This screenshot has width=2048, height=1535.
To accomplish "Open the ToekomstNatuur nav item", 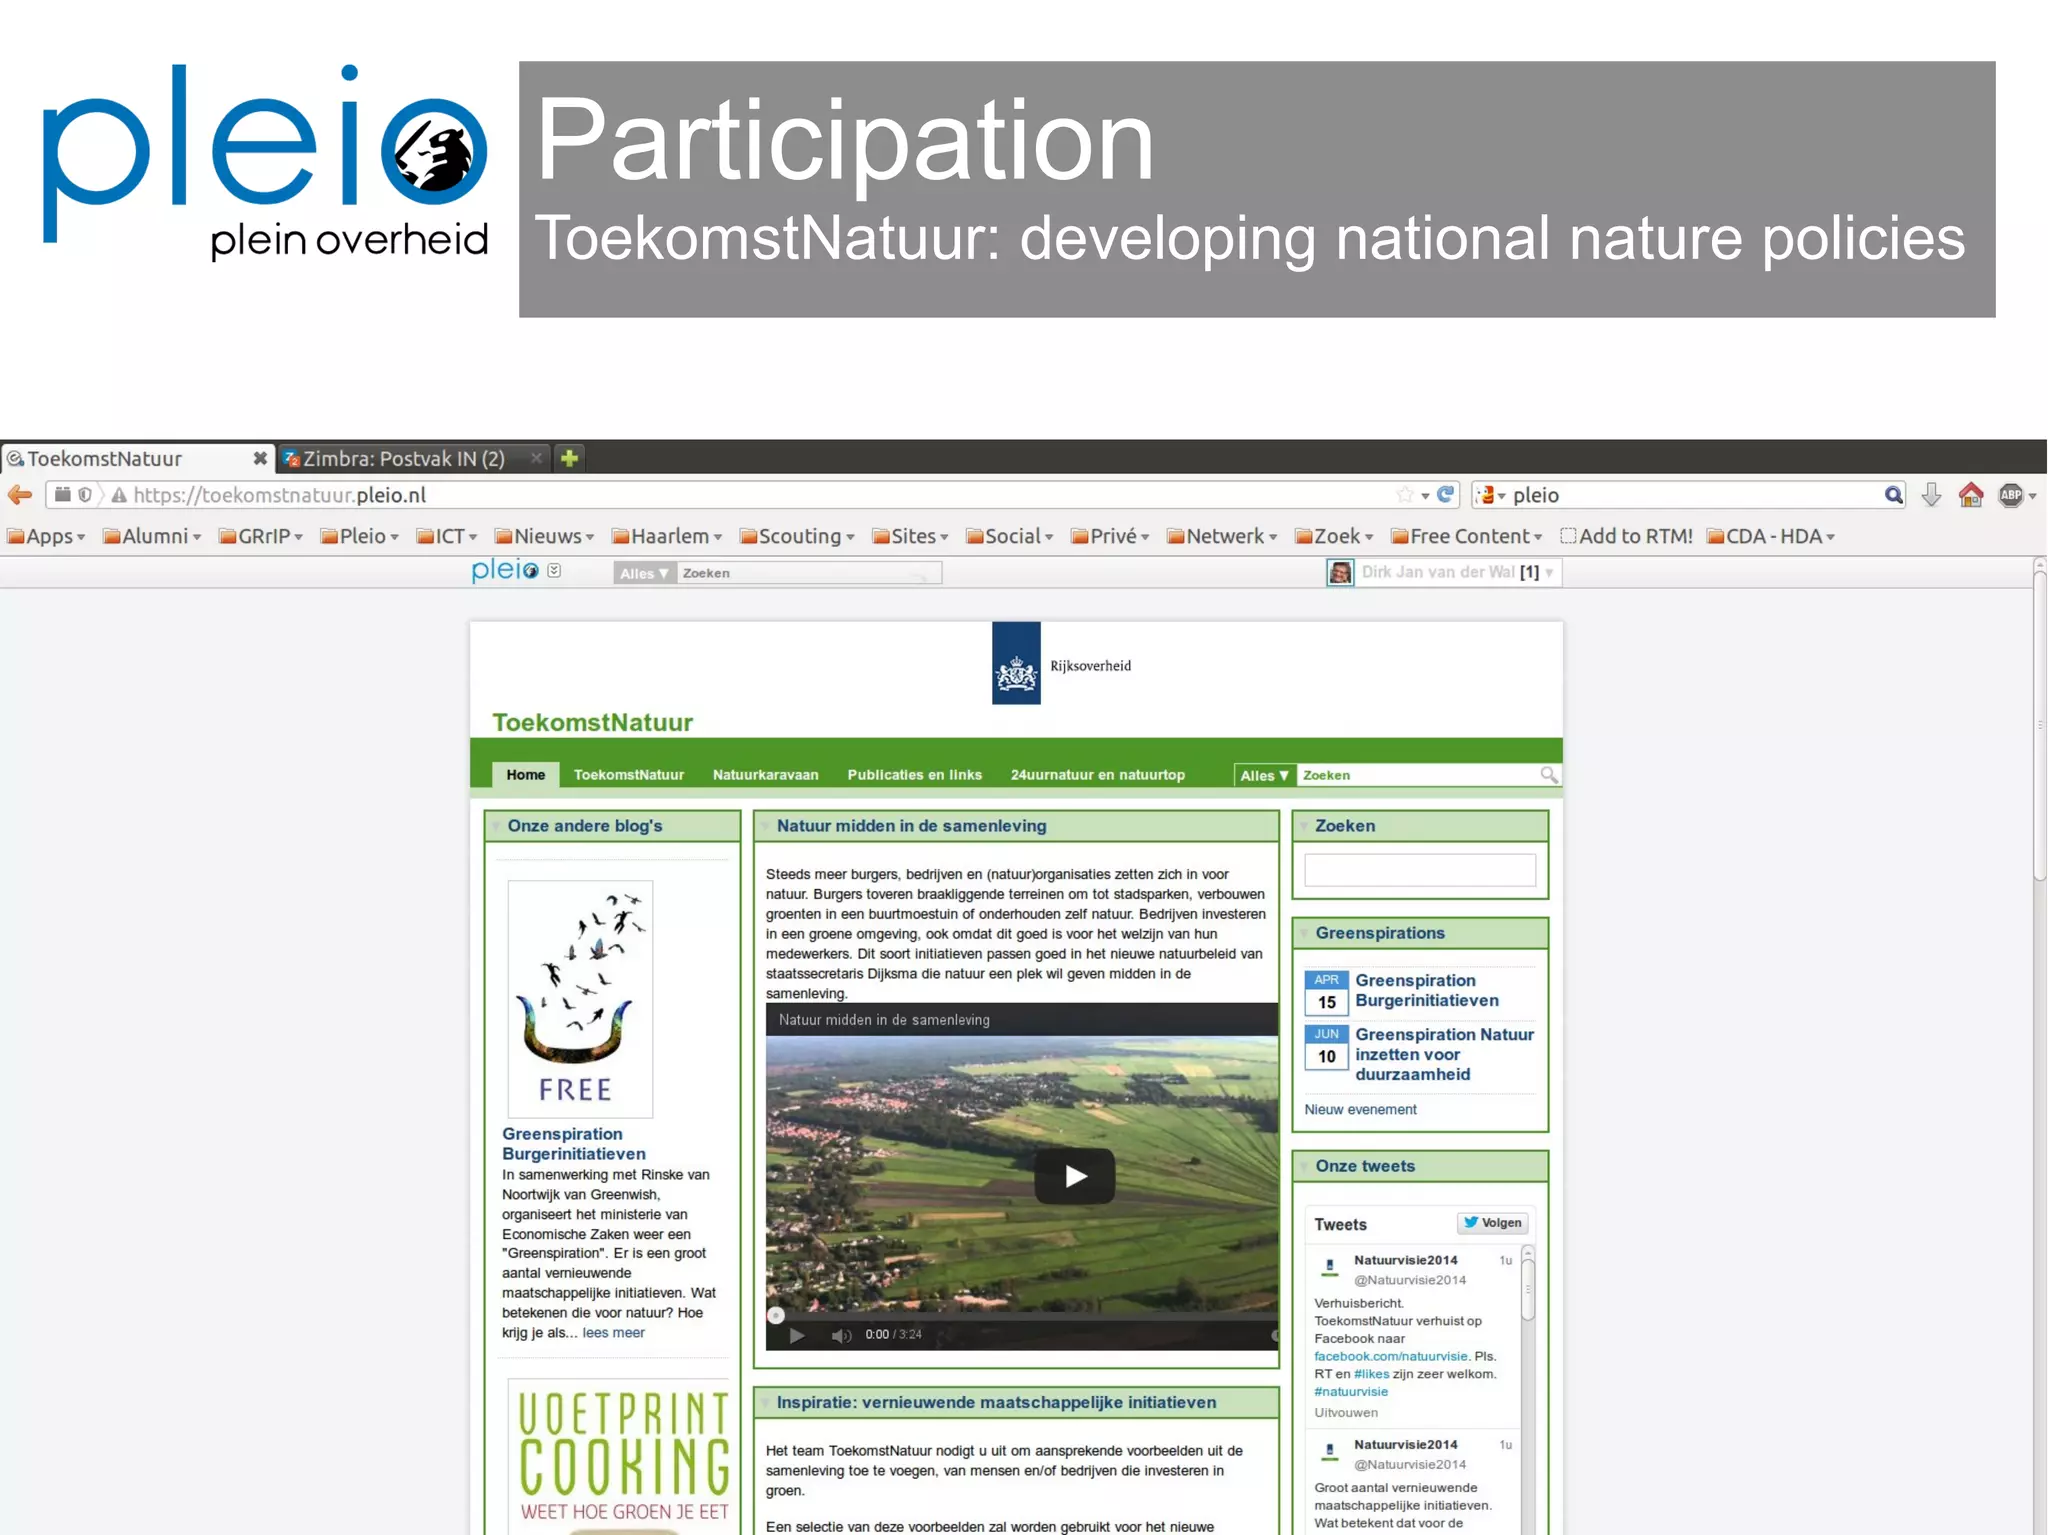I will tap(629, 775).
